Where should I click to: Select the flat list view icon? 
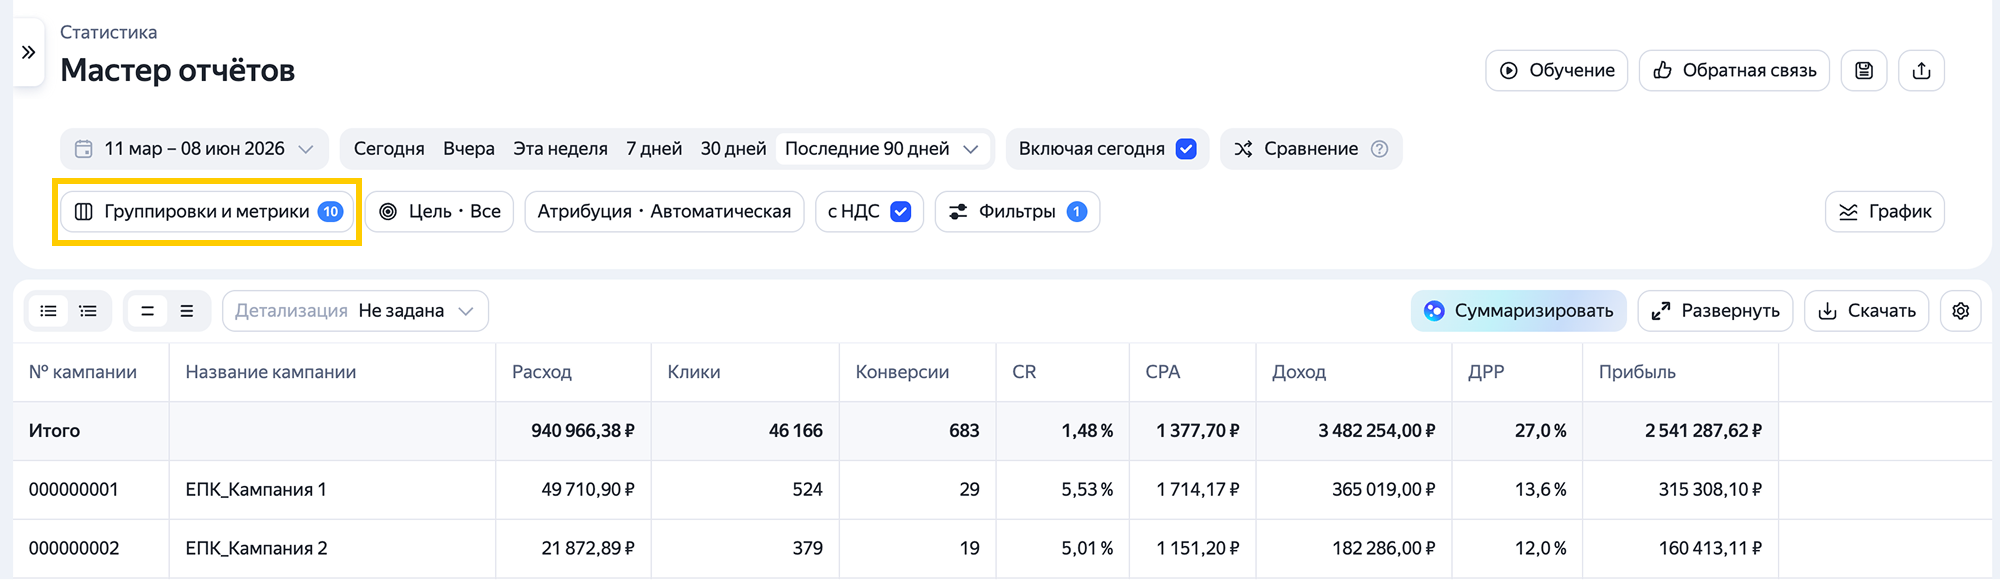tap(48, 311)
